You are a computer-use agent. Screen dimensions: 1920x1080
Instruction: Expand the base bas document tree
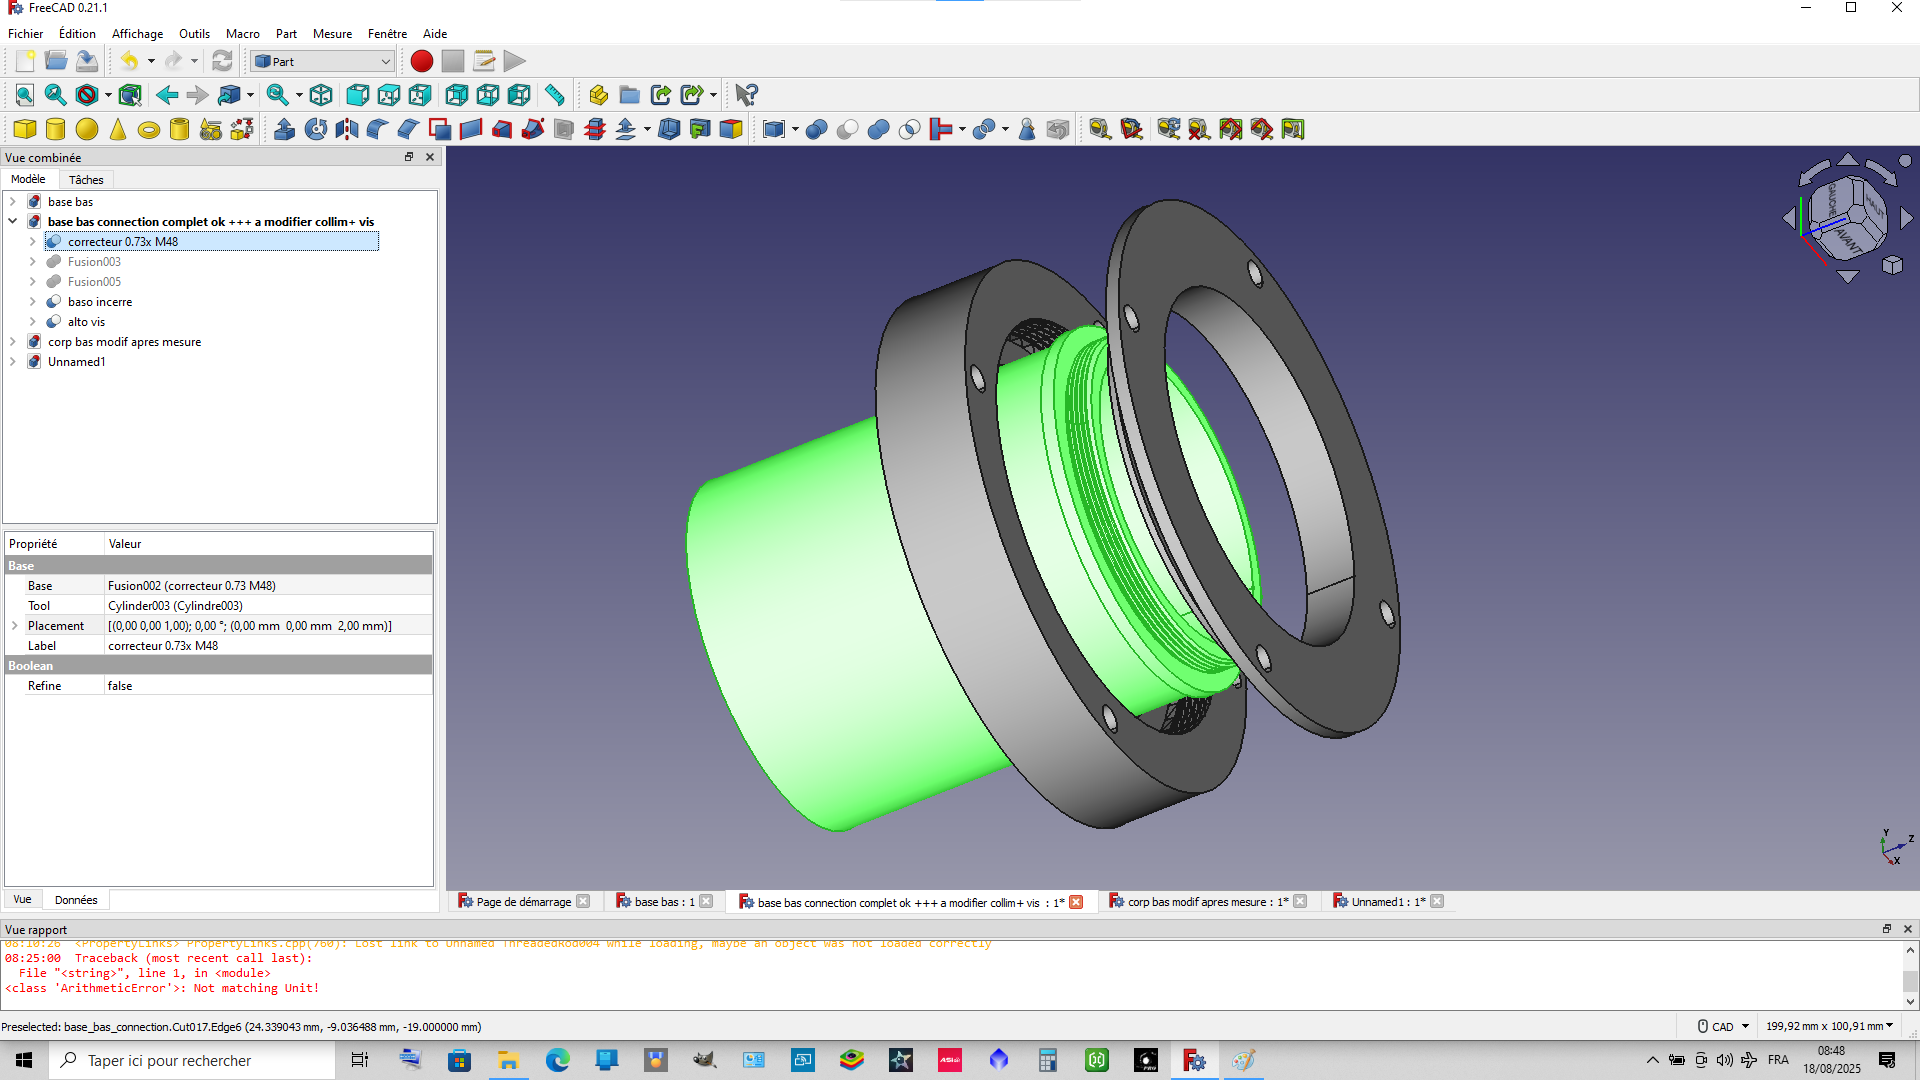point(13,202)
